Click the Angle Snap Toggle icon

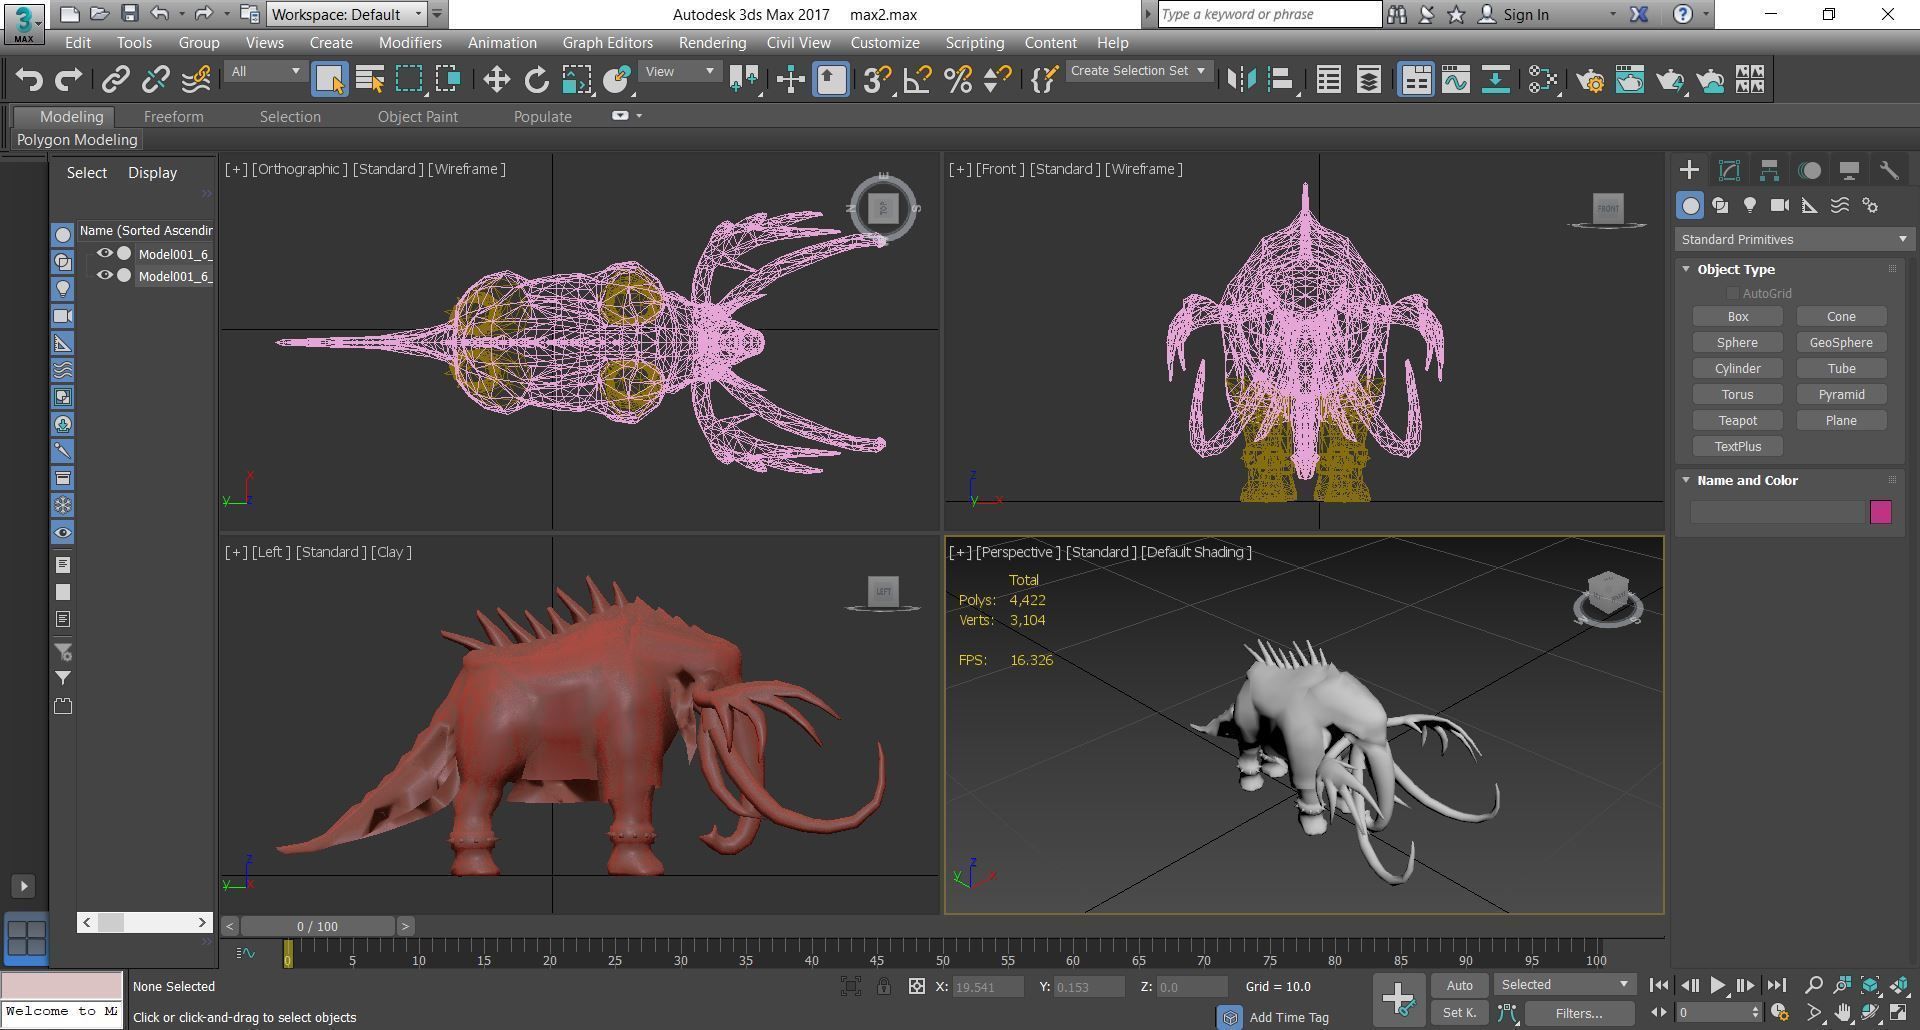pyautogui.click(x=917, y=79)
